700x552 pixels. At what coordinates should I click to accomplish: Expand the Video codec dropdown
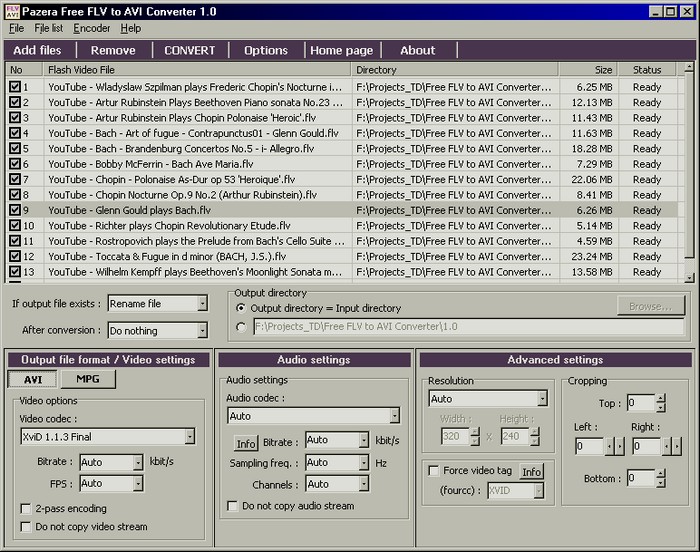coord(189,436)
